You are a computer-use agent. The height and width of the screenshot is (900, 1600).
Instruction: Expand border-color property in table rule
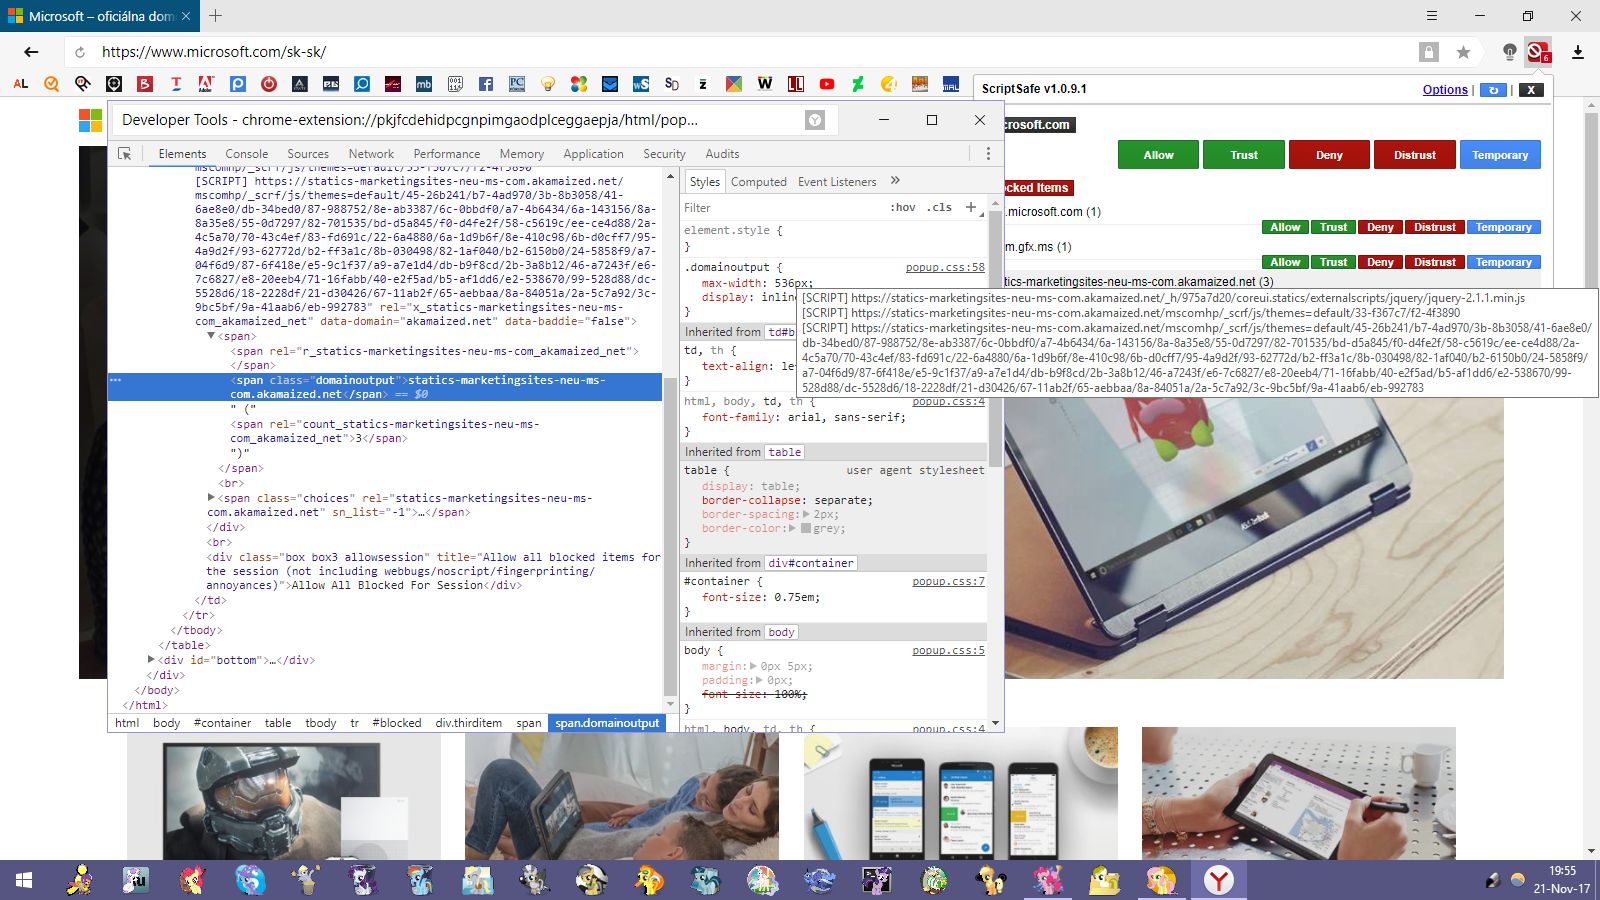click(793, 528)
